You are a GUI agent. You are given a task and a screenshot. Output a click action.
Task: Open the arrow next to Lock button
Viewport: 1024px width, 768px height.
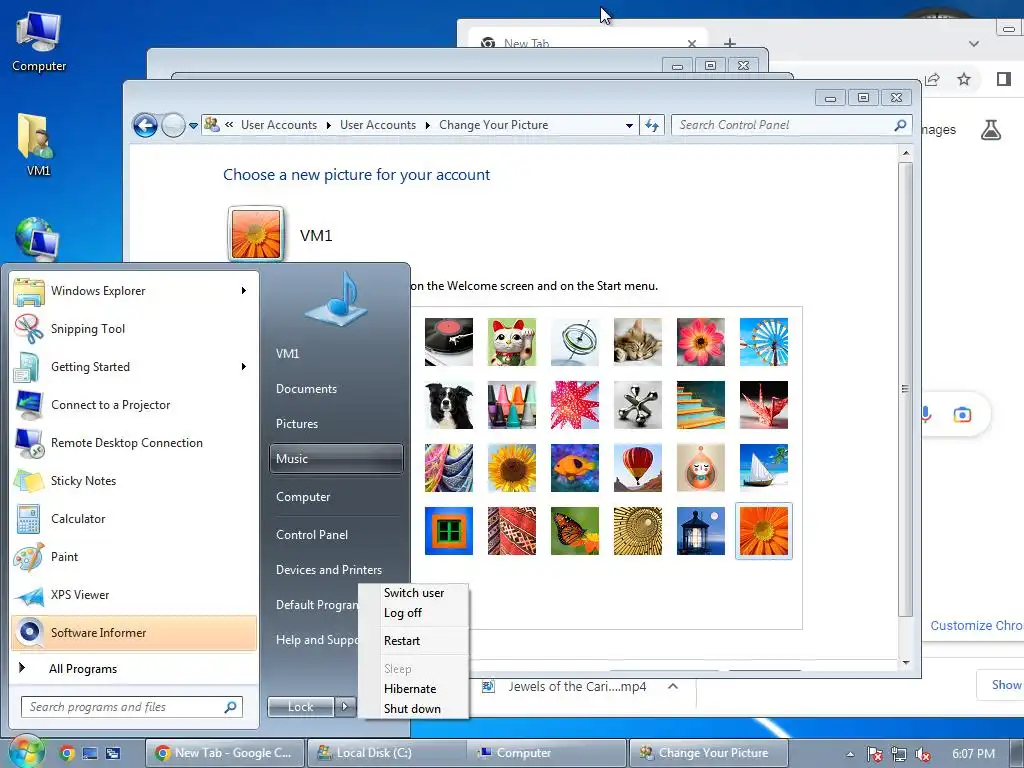(345, 706)
